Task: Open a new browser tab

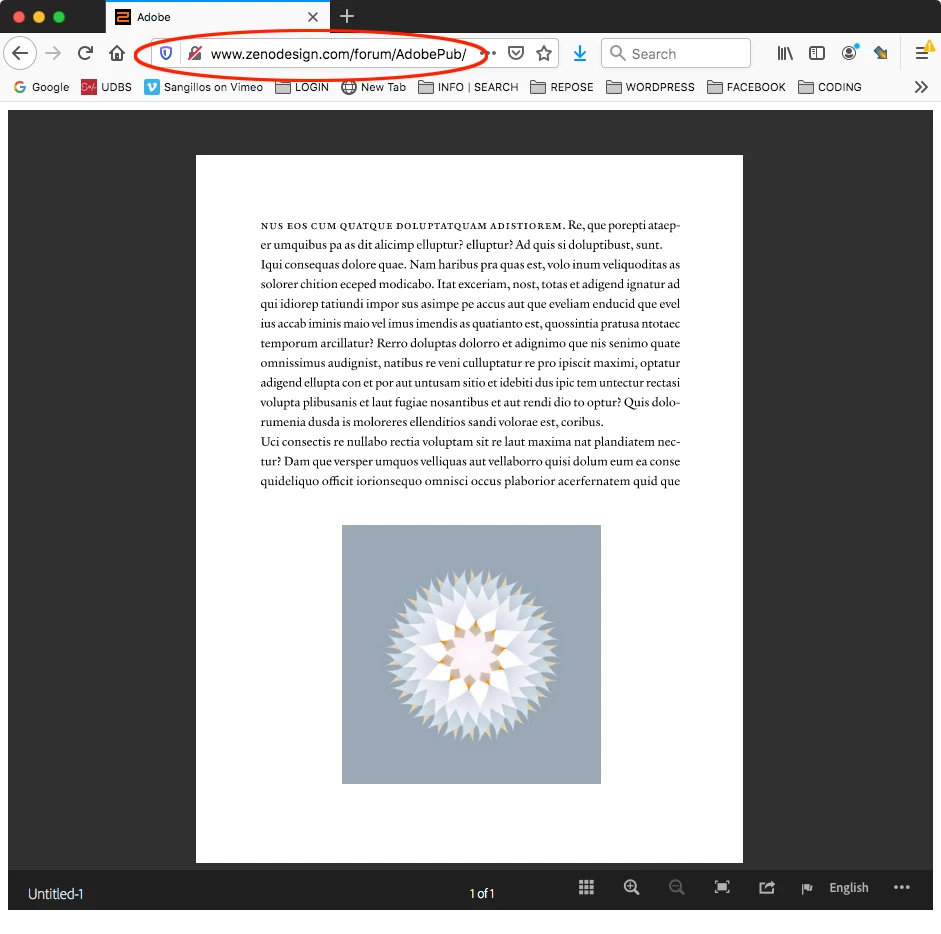Action: coord(347,16)
